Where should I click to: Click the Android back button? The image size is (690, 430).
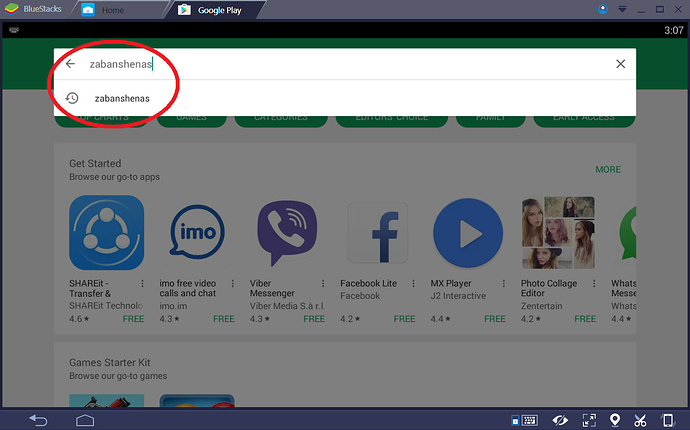coord(38,420)
